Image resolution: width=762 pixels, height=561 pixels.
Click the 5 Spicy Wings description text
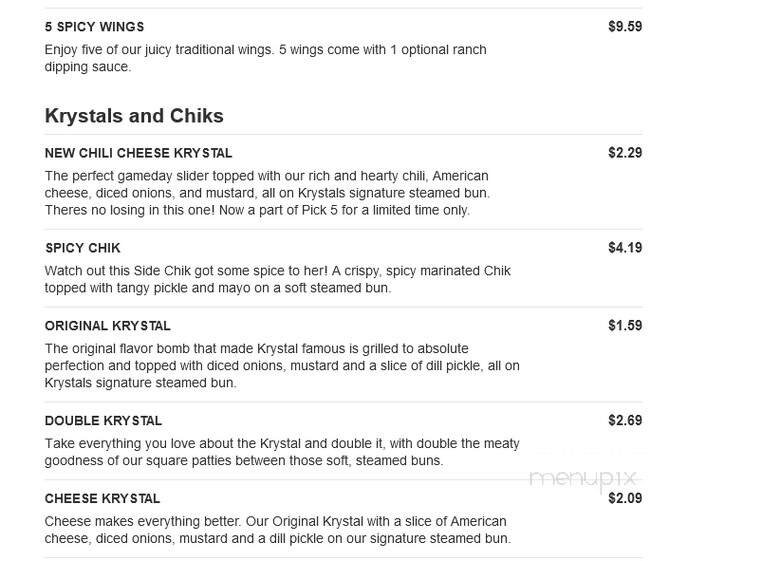[265, 58]
